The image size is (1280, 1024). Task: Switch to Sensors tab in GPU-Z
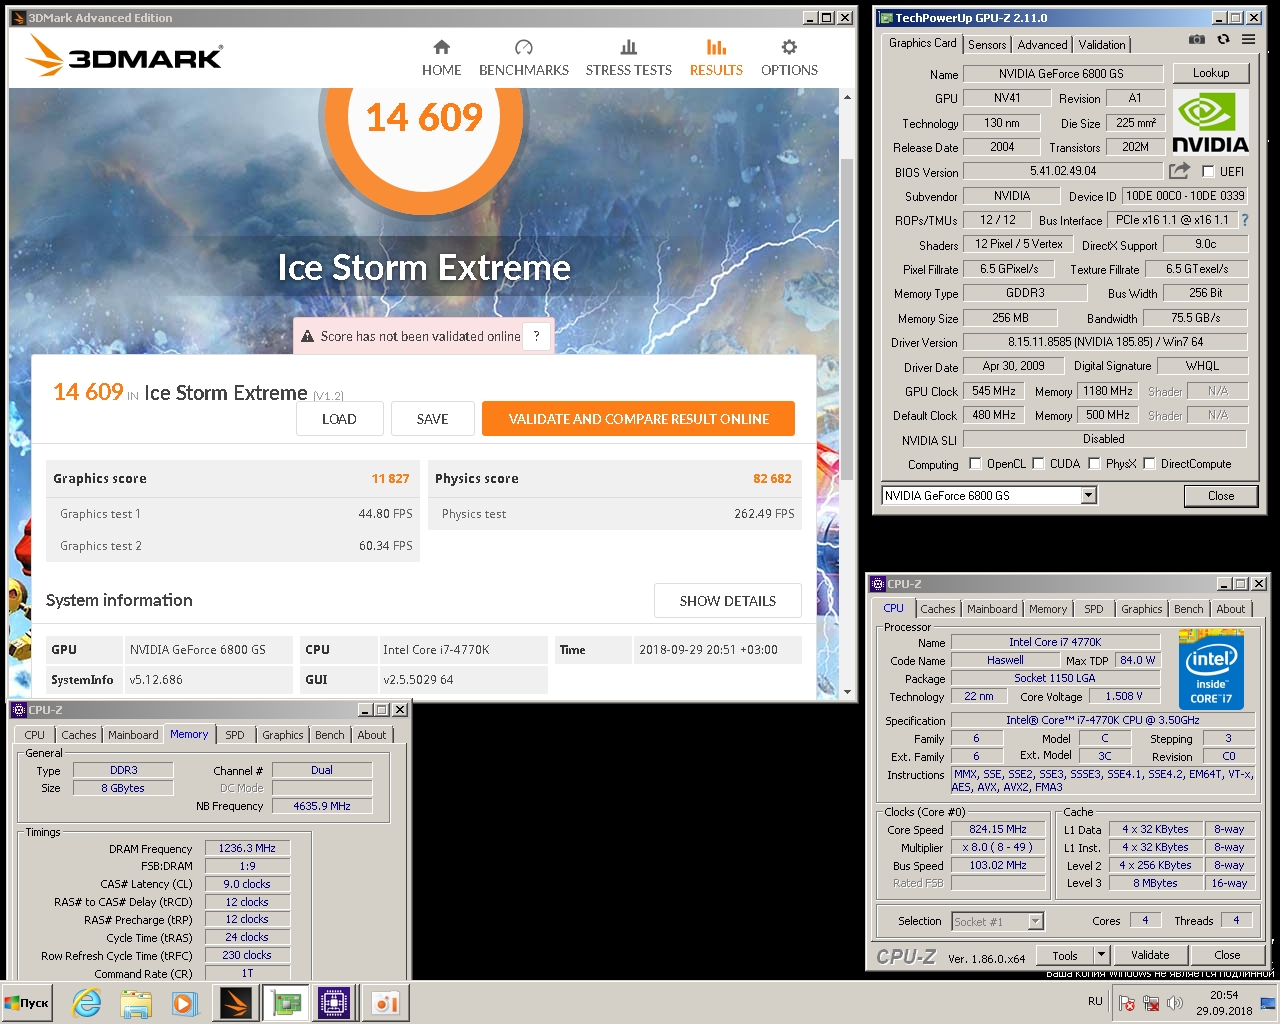(x=987, y=45)
